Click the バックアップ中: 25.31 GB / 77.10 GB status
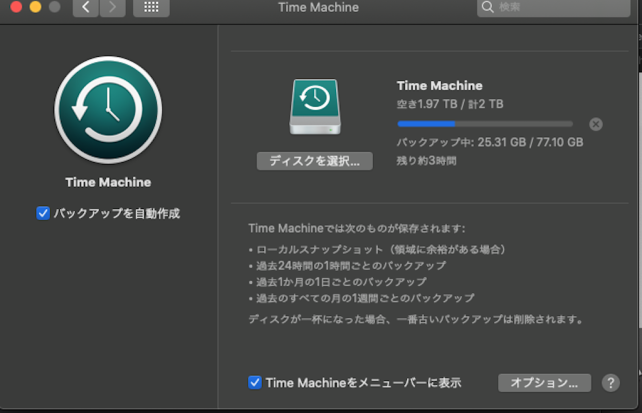The height and width of the screenshot is (413, 642). coord(490,142)
